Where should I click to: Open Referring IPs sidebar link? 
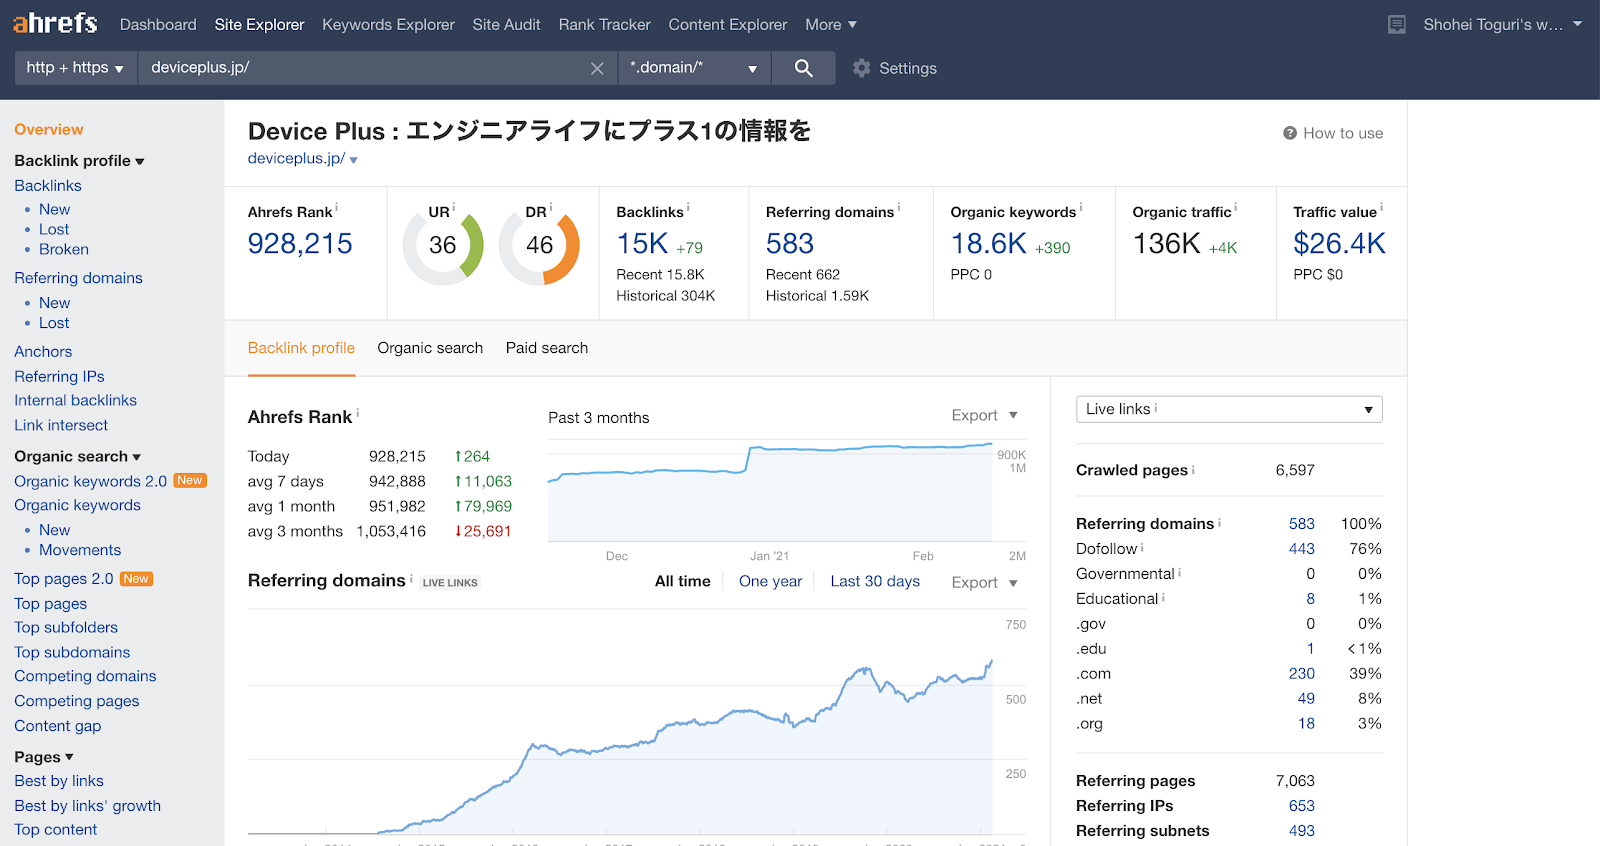coord(59,376)
